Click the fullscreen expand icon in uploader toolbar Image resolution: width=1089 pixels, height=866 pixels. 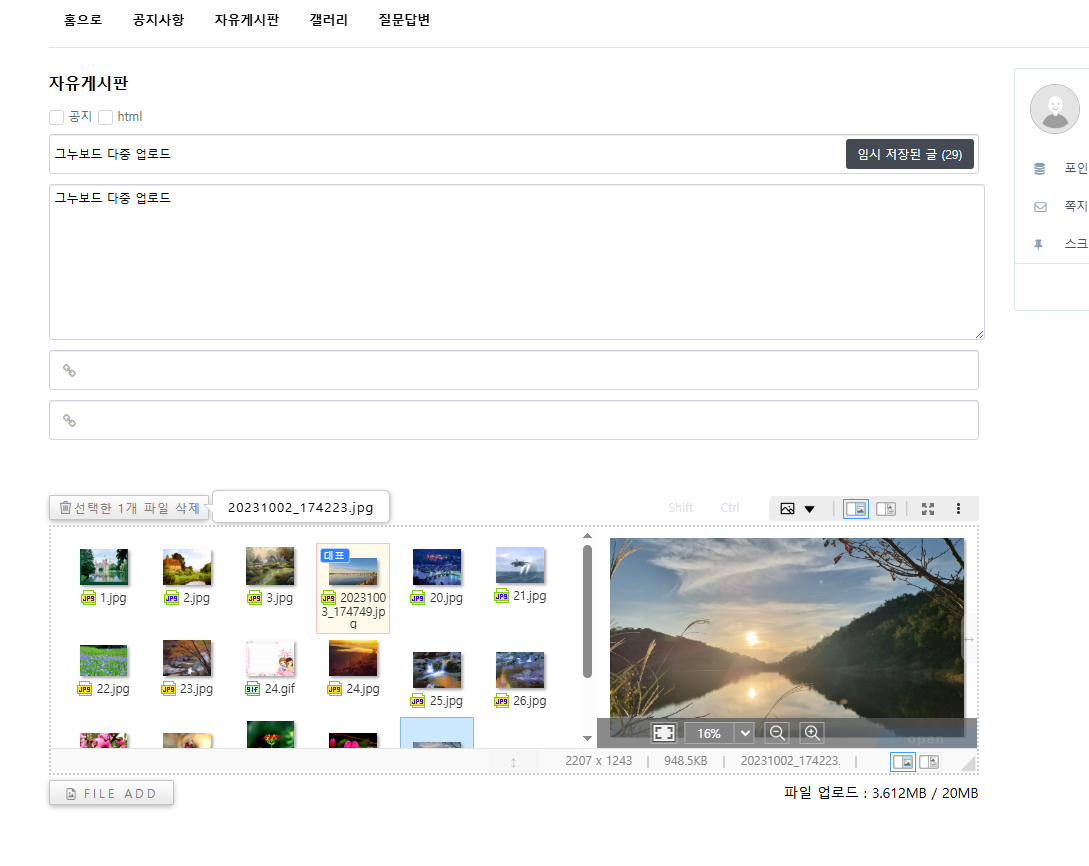pos(928,508)
